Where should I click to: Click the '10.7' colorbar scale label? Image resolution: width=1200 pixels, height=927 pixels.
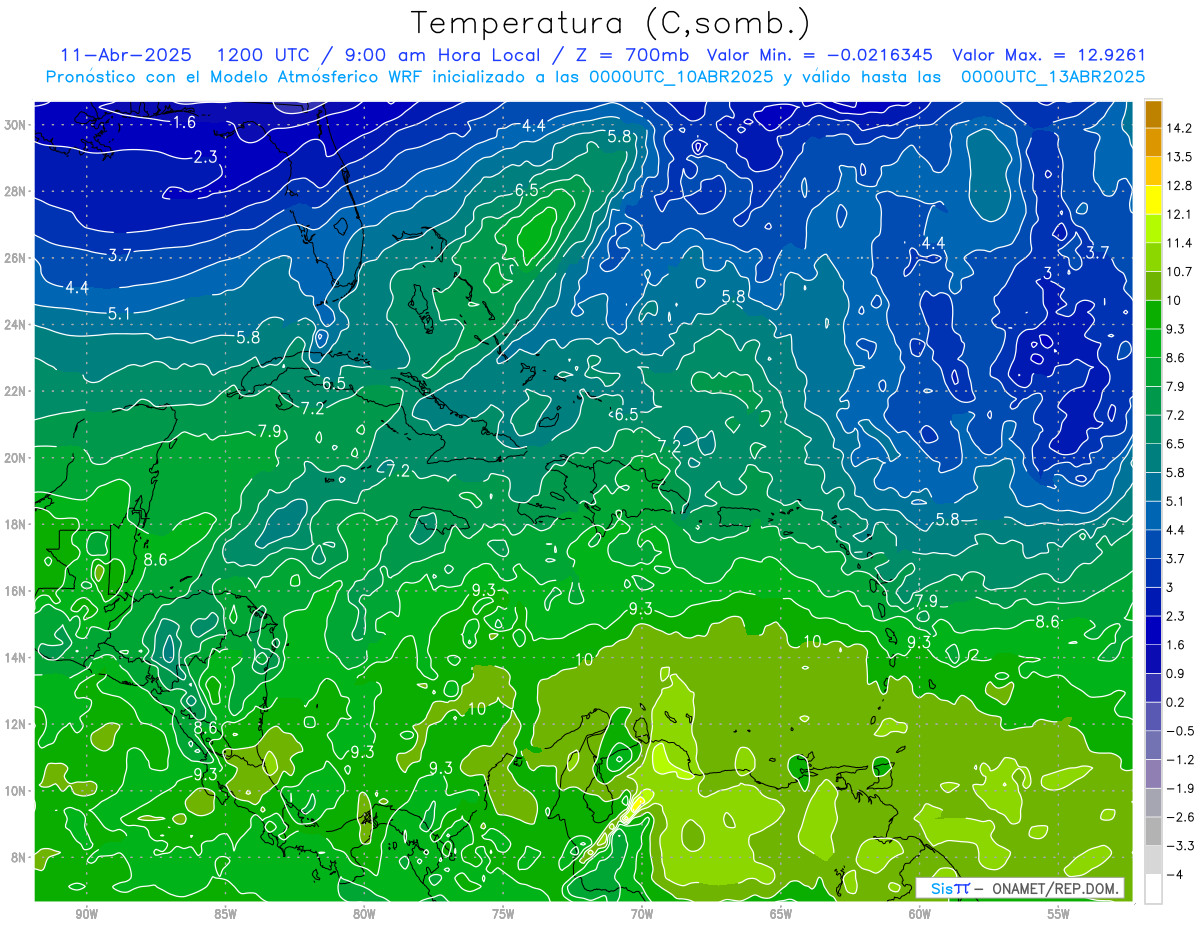tap(1181, 272)
